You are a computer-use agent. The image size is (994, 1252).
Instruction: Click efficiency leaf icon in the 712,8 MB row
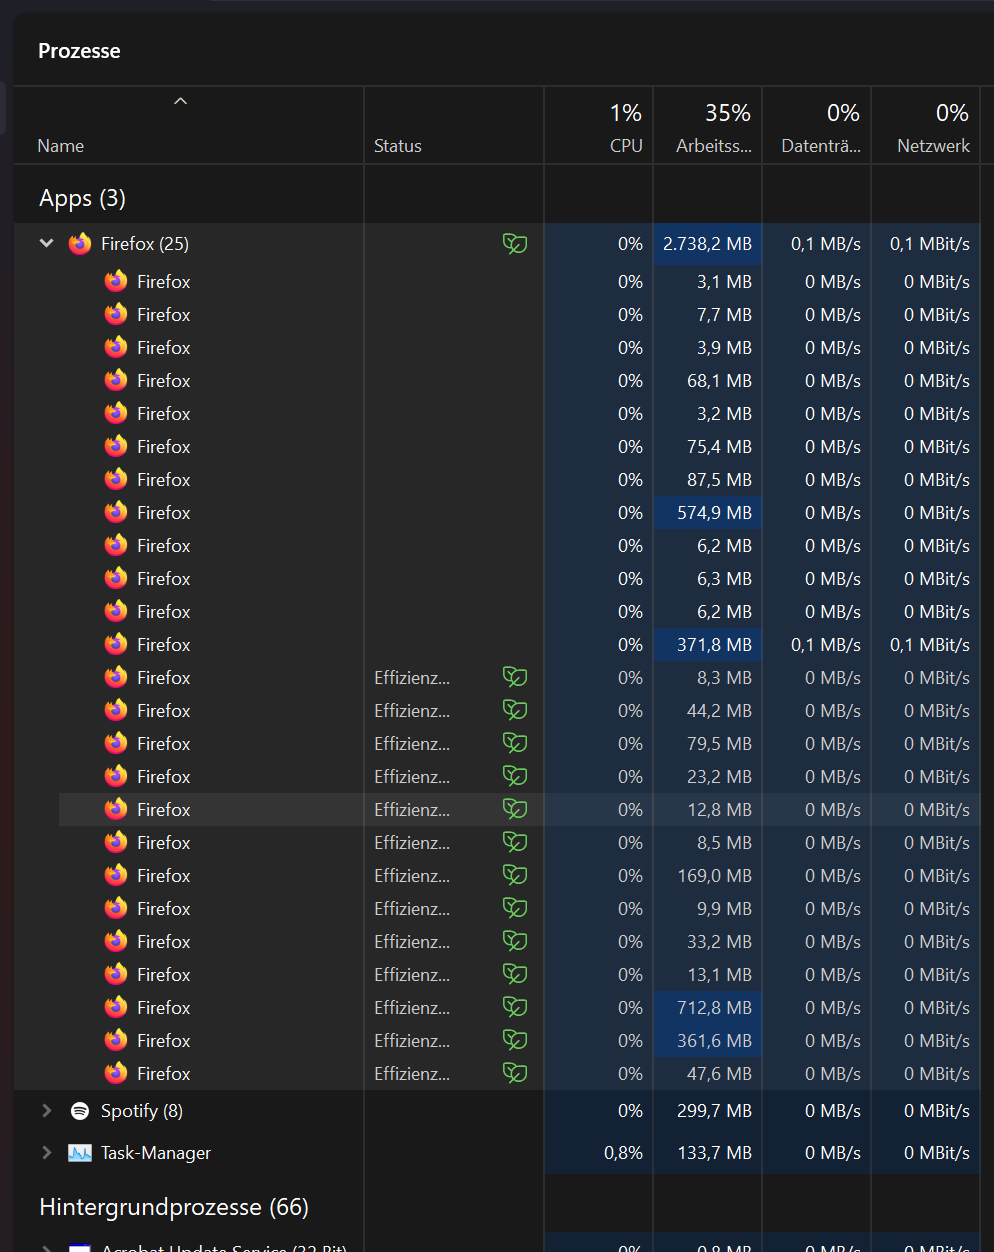pos(515,1007)
